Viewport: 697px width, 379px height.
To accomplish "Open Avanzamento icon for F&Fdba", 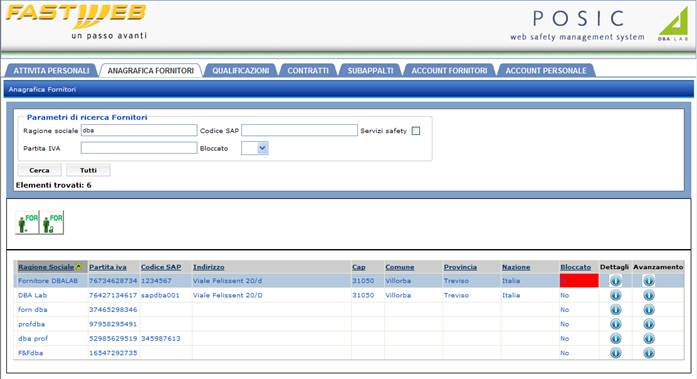I will coord(649,353).
